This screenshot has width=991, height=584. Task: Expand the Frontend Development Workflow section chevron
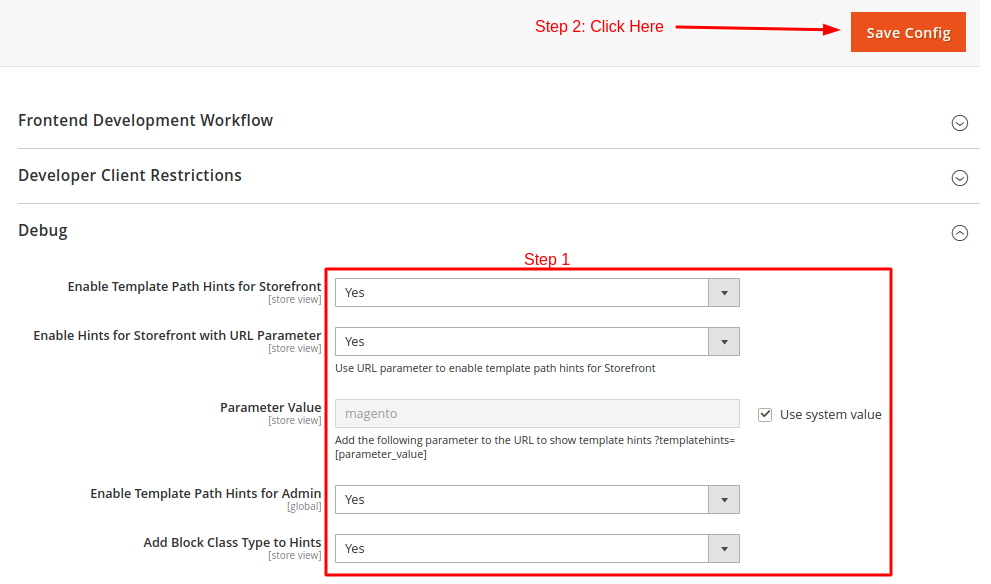[959, 123]
